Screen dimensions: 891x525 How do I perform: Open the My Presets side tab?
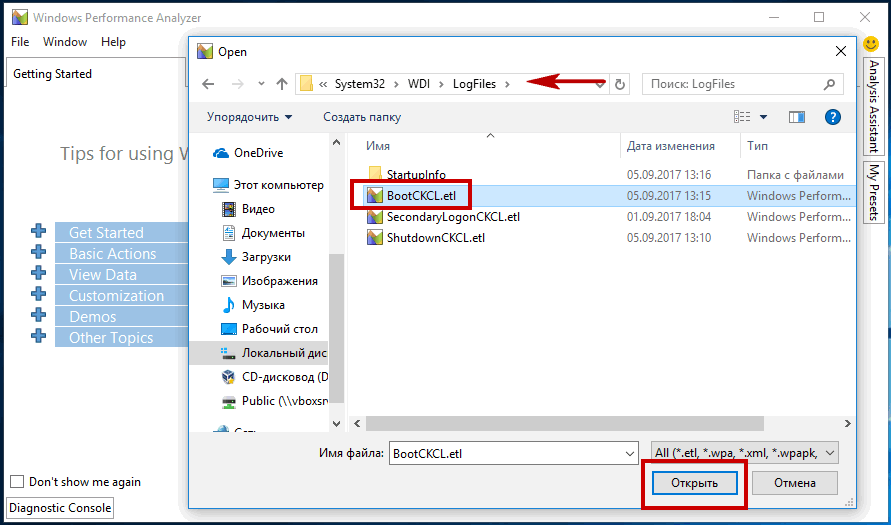(x=875, y=191)
